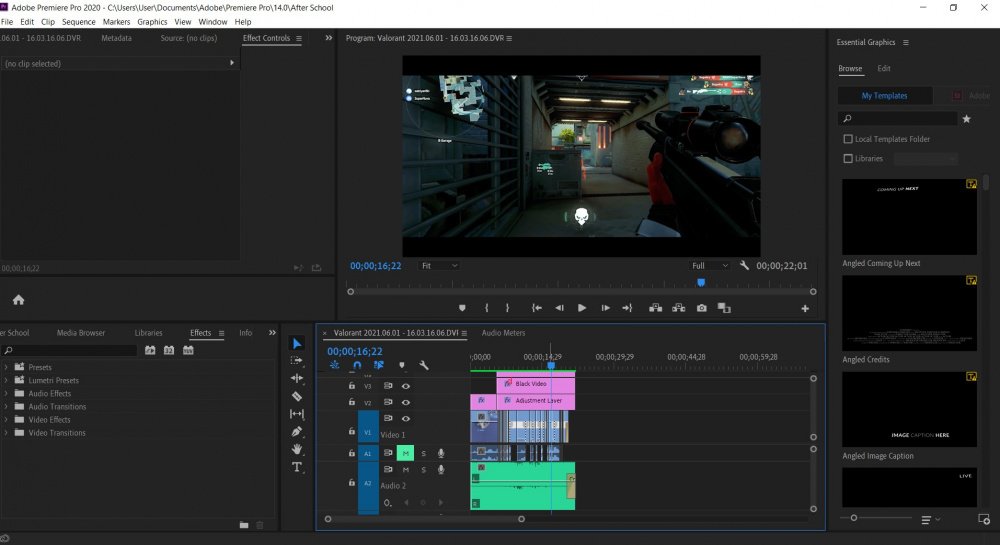Click the Lift button
Viewport: 1000px width, 545px height.
(656, 308)
